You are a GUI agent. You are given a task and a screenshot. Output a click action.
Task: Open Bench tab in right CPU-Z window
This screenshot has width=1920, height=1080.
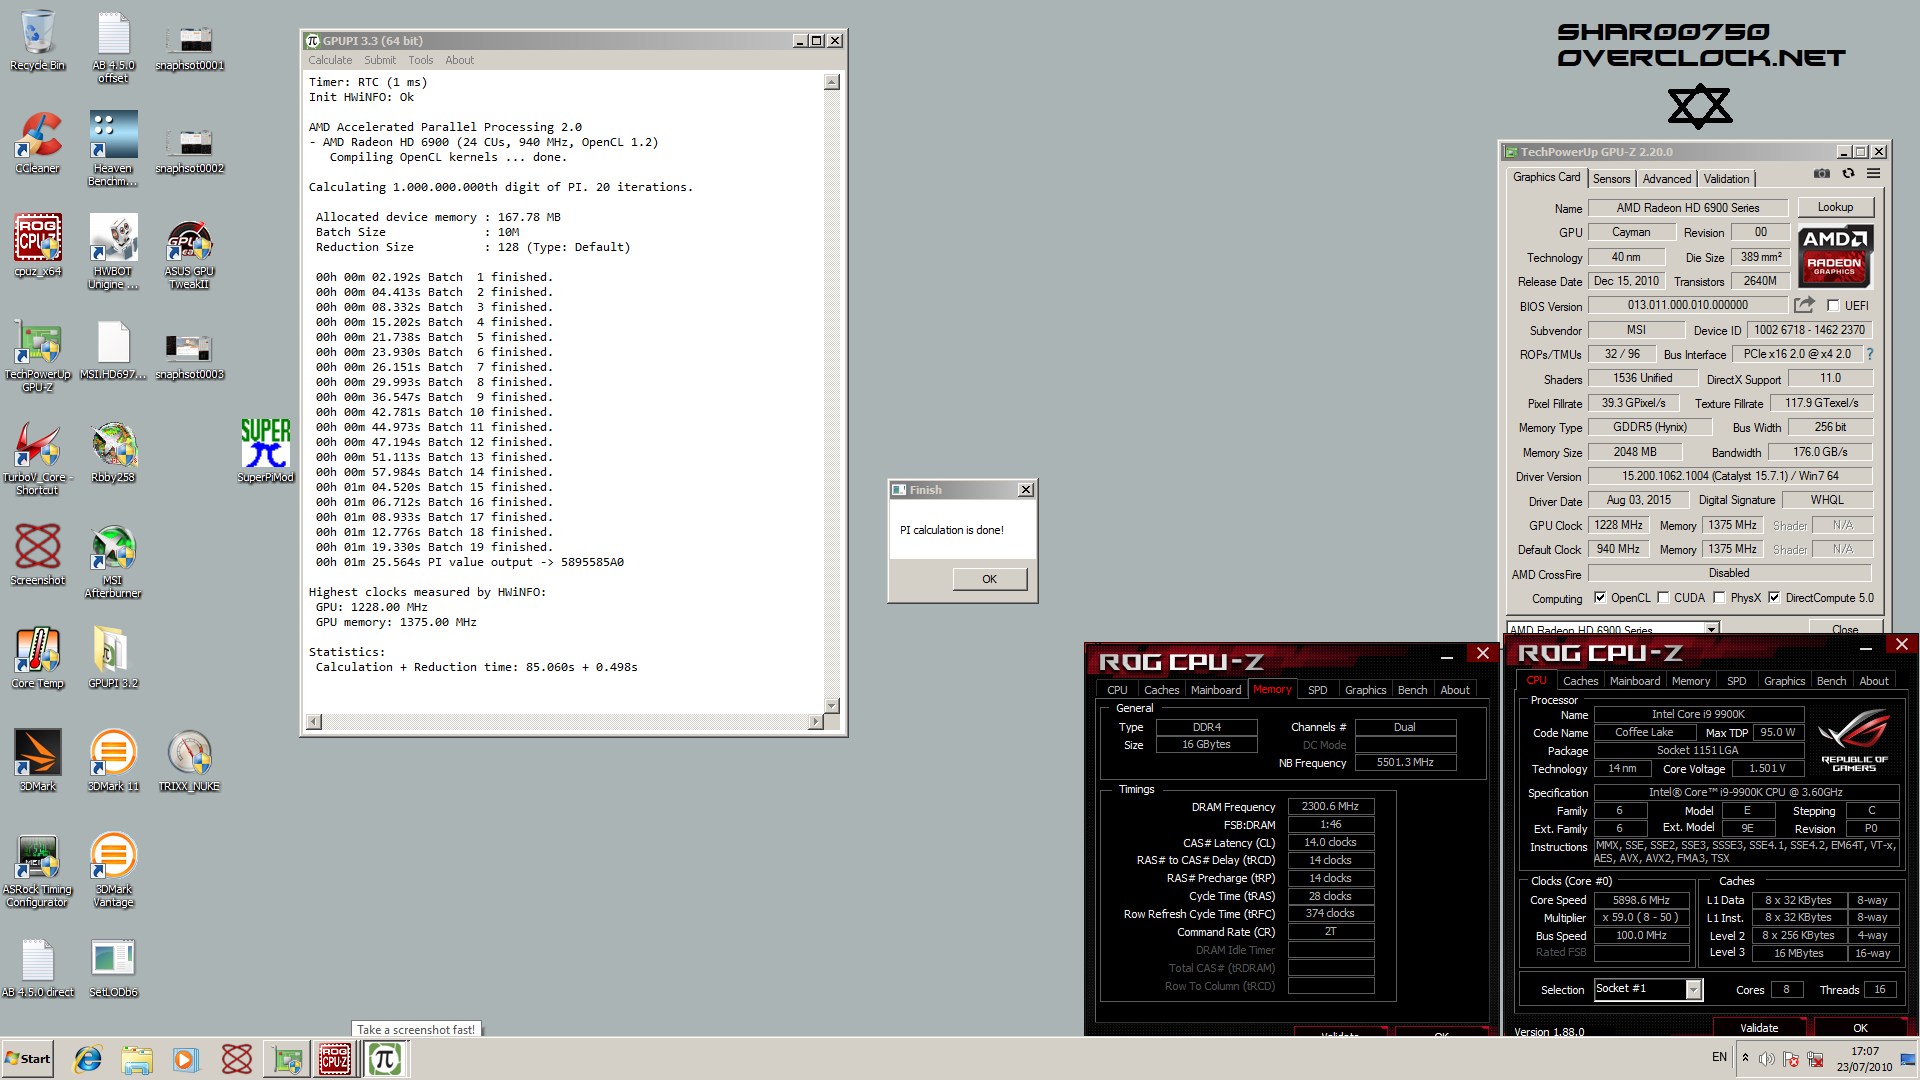pyautogui.click(x=1831, y=681)
